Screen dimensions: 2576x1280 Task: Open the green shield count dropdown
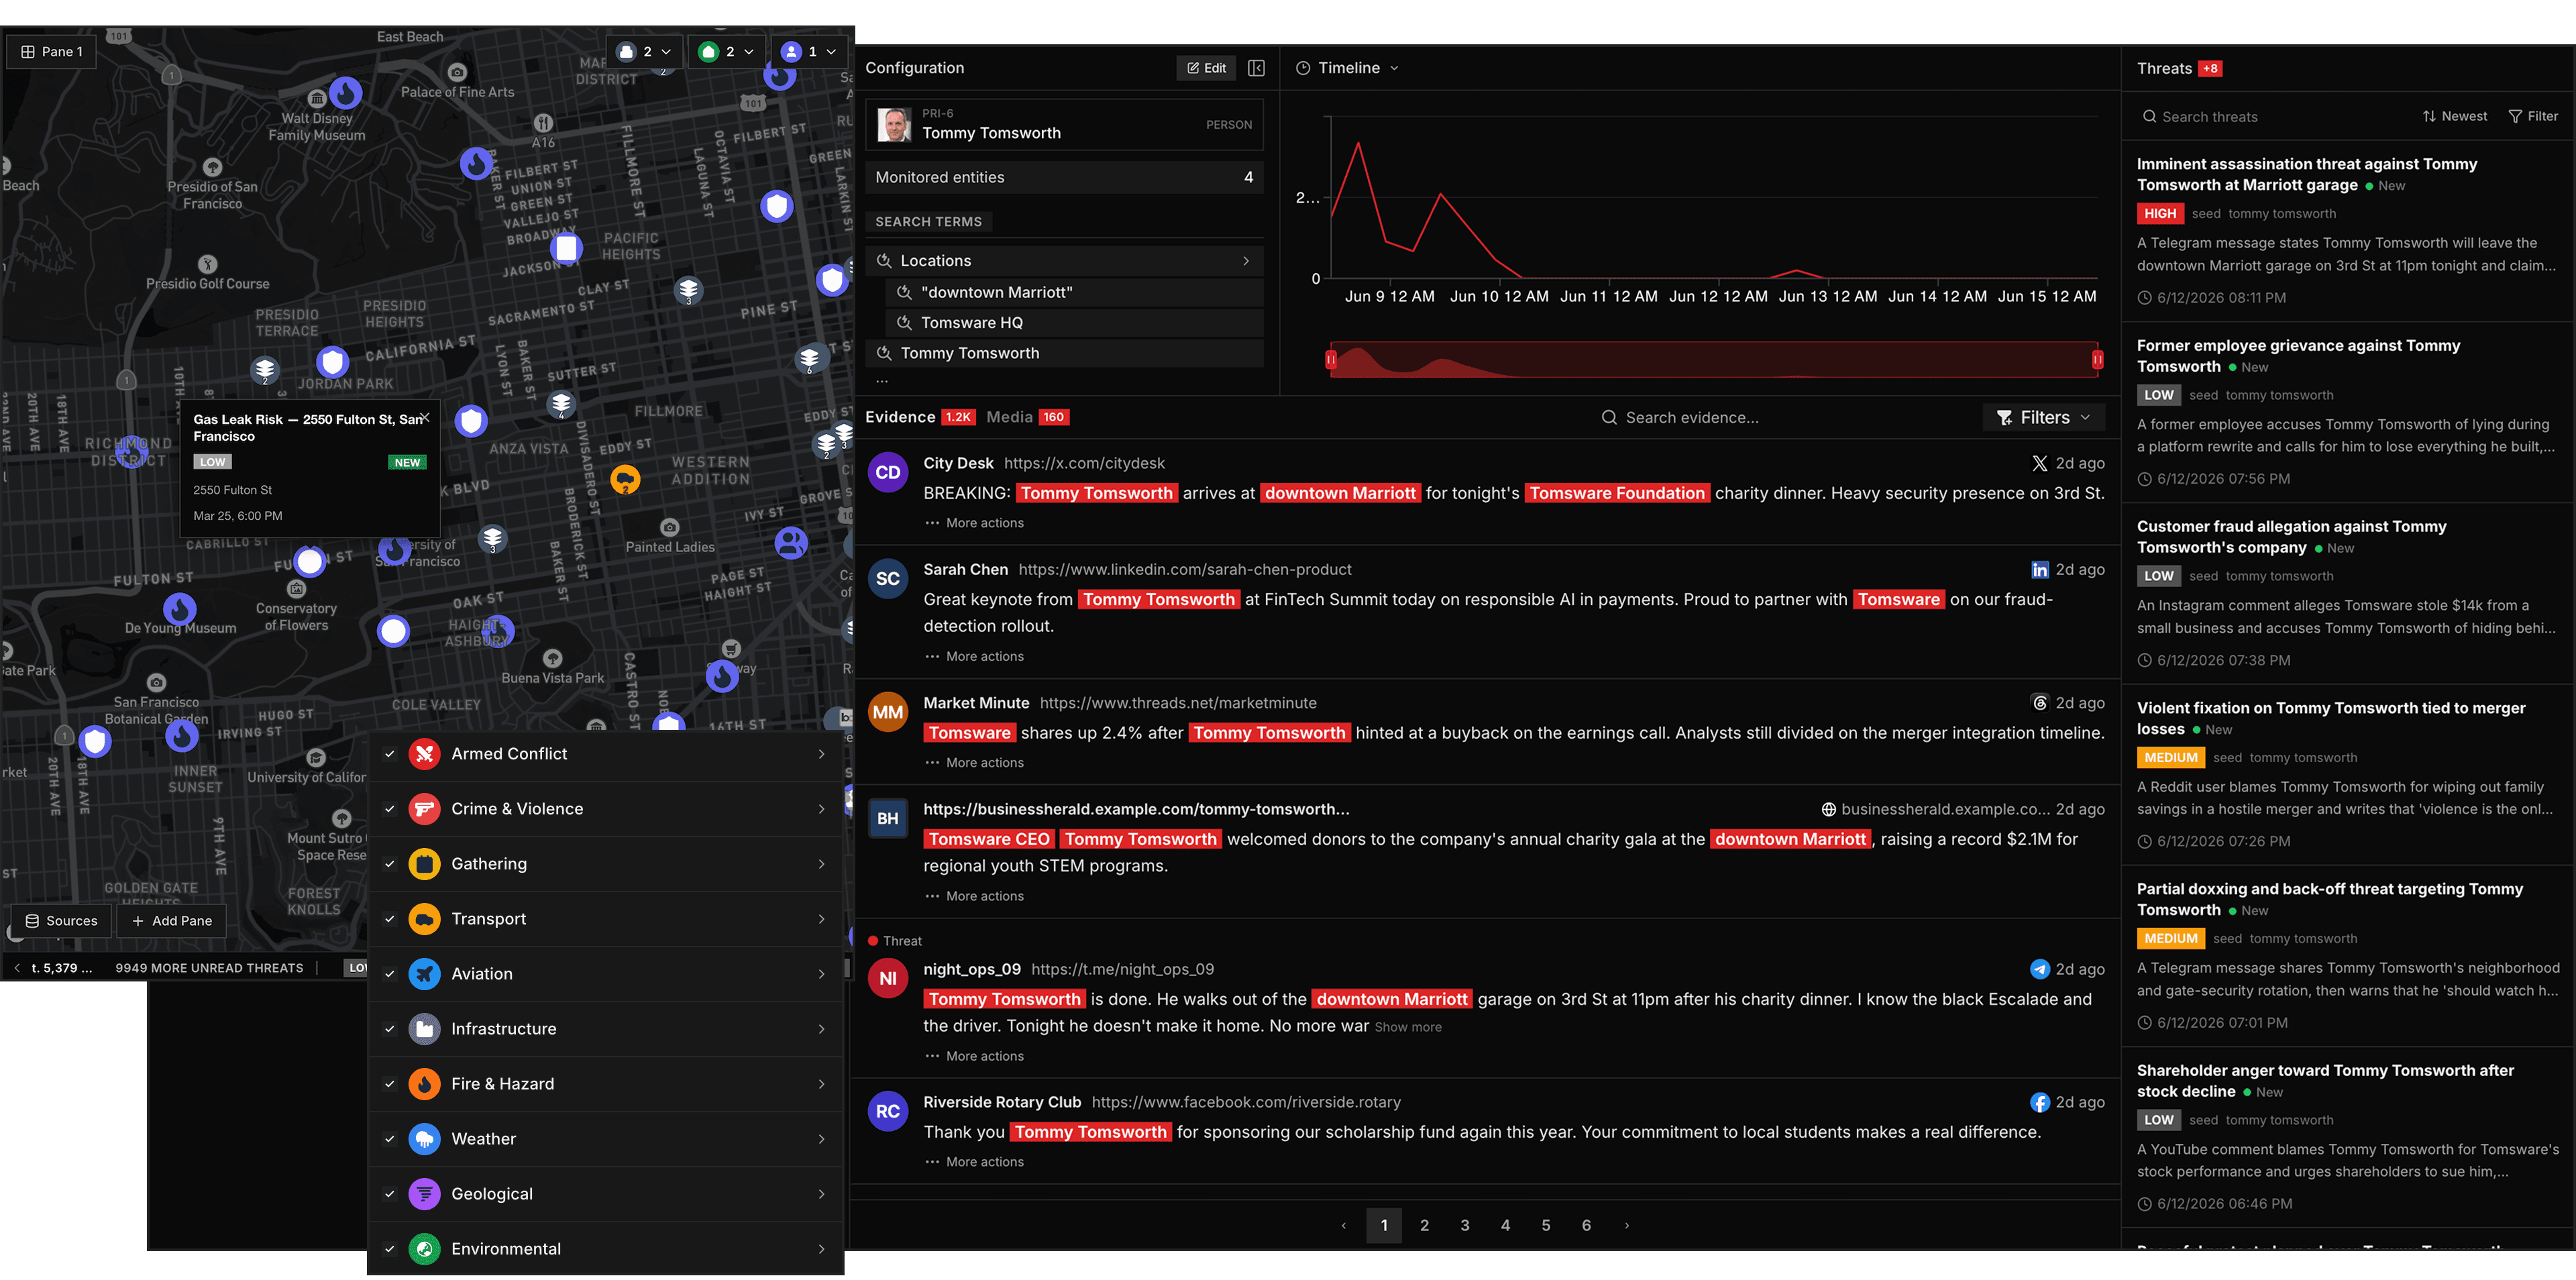726,52
